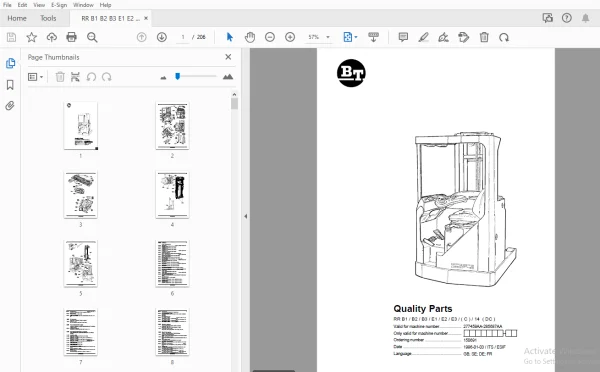This screenshot has width=600, height=372.
Task: Click the thumbnail size slider handle
Action: tap(178, 77)
